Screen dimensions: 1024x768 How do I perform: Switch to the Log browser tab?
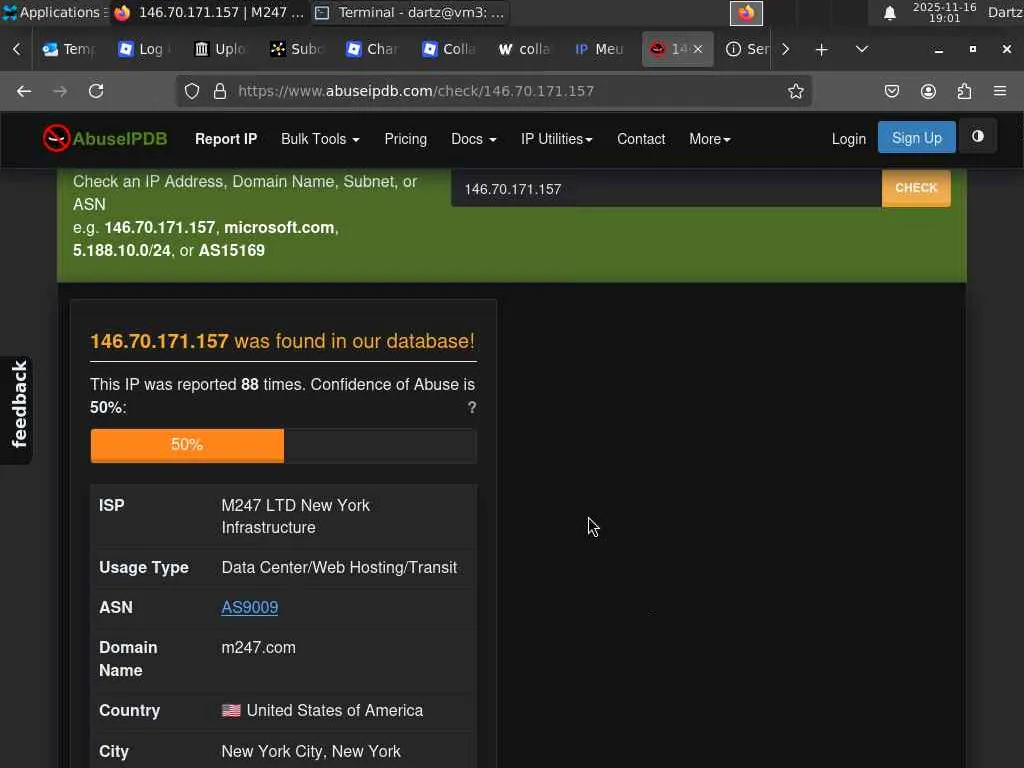pyautogui.click(x=145, y=50)
